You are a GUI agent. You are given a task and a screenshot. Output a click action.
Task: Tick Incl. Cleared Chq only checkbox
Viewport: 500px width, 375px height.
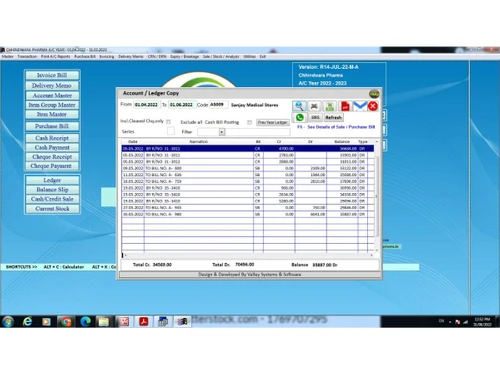tap(168, 122)
